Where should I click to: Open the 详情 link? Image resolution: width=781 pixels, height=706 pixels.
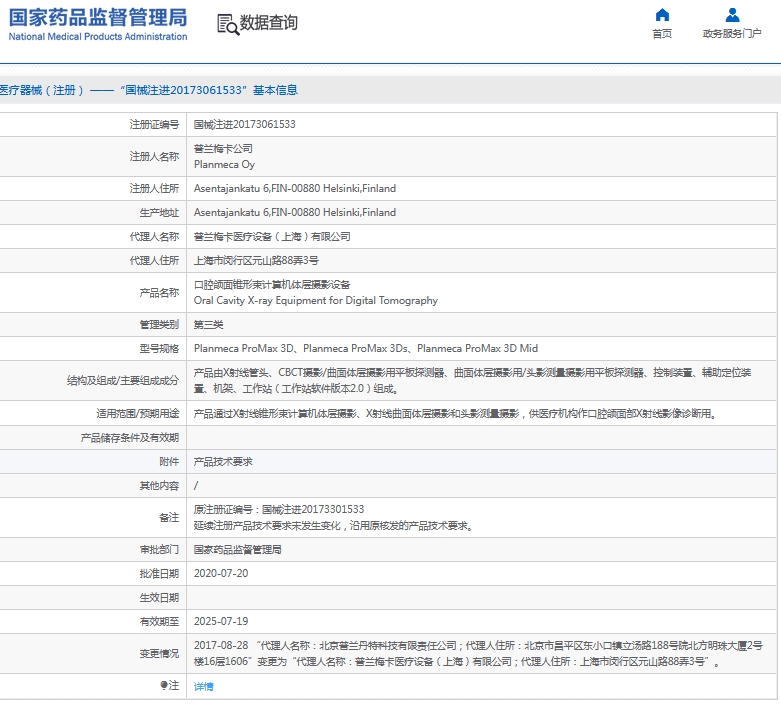click(x=203, y=686)
